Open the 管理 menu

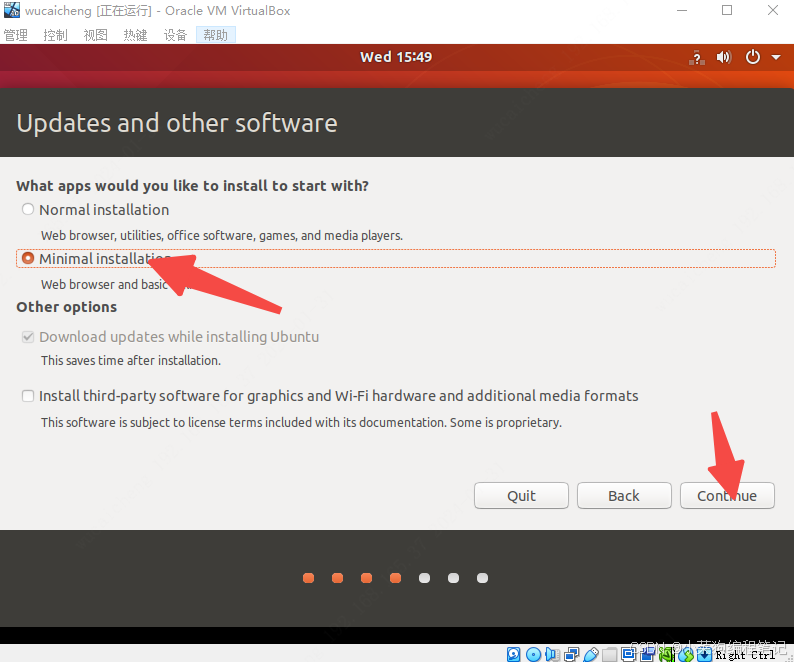(x=16, y=35)
